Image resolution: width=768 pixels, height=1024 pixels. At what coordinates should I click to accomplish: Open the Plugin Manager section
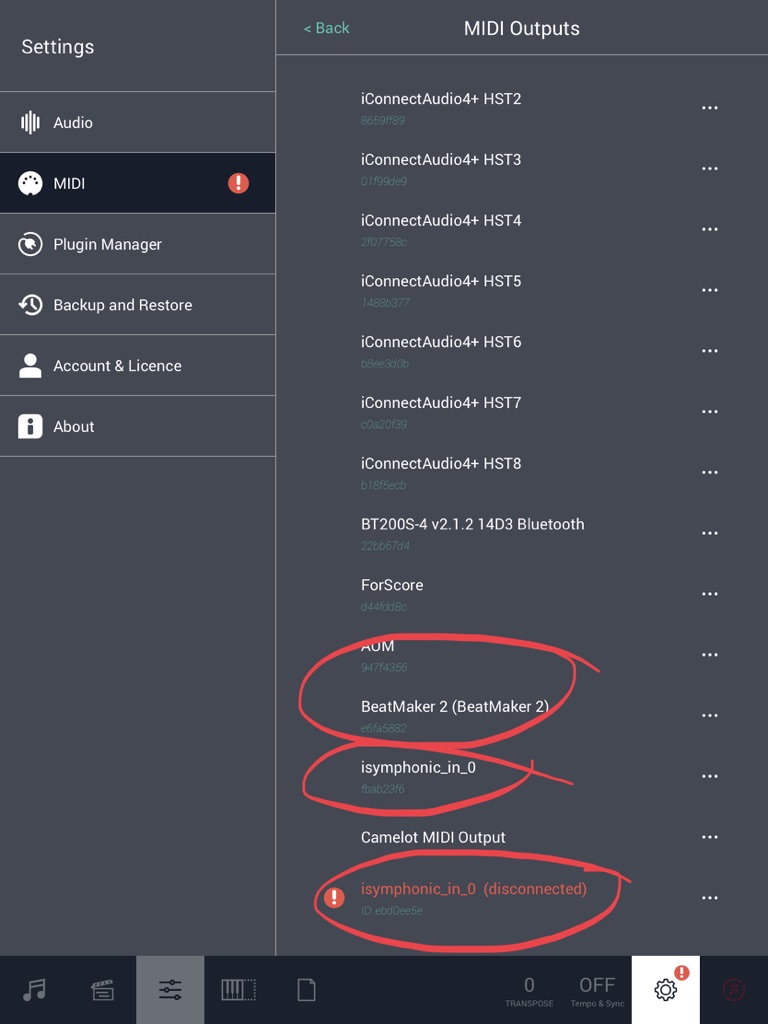click(137, 244)
